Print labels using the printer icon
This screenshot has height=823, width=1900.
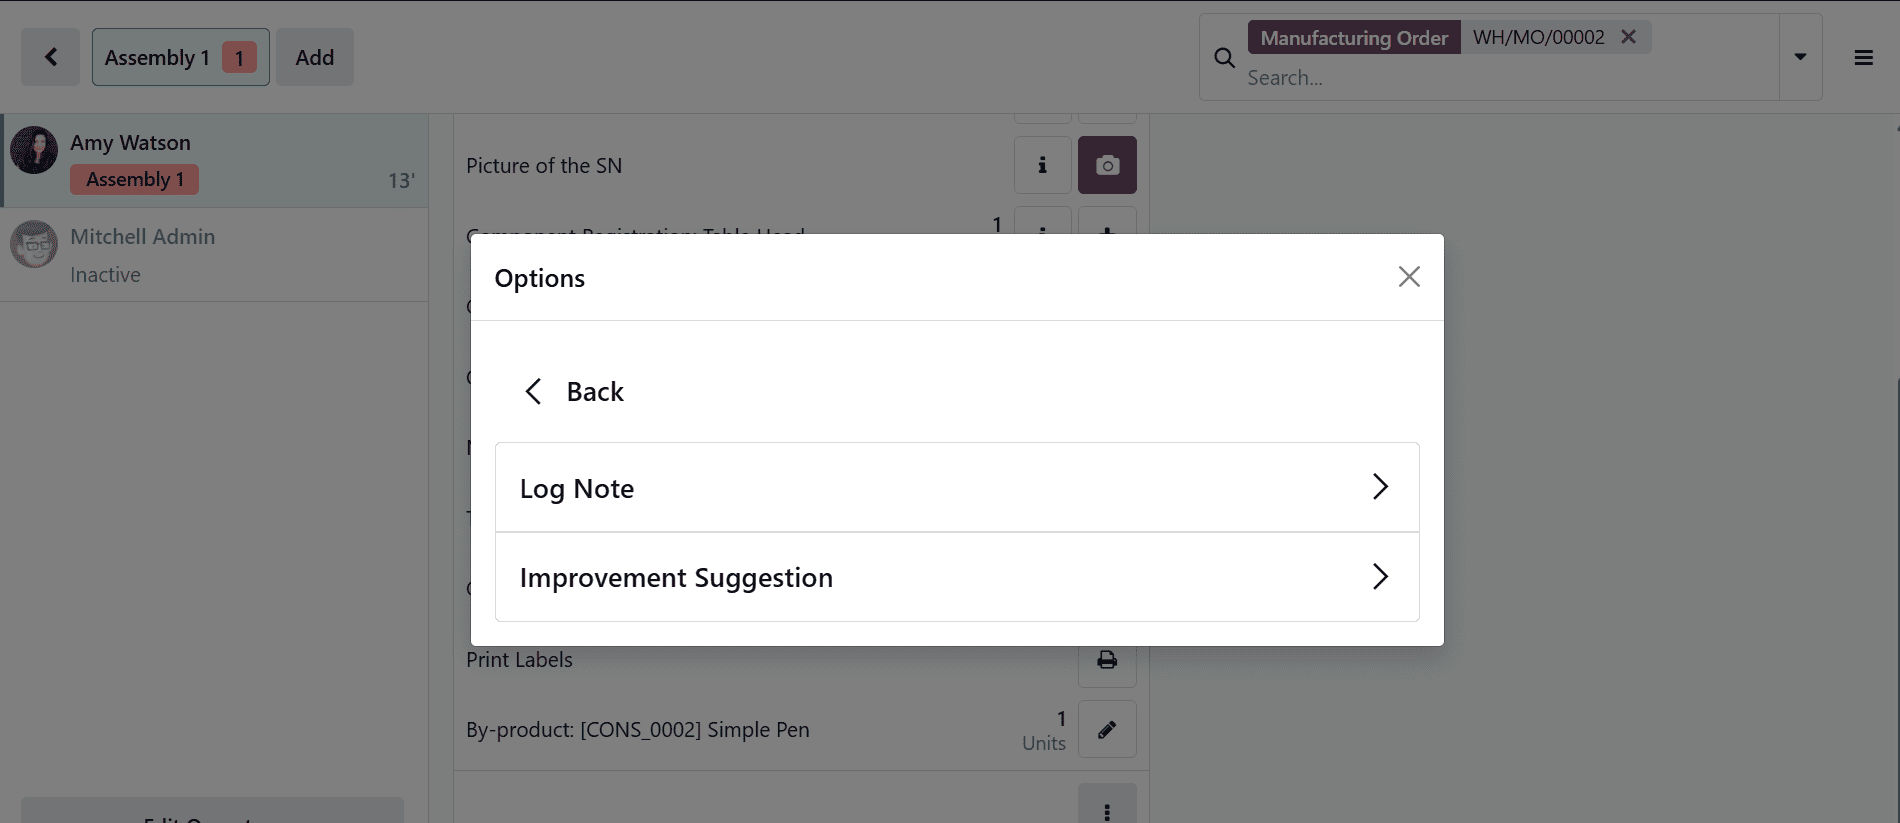[x=1106, y=660]
